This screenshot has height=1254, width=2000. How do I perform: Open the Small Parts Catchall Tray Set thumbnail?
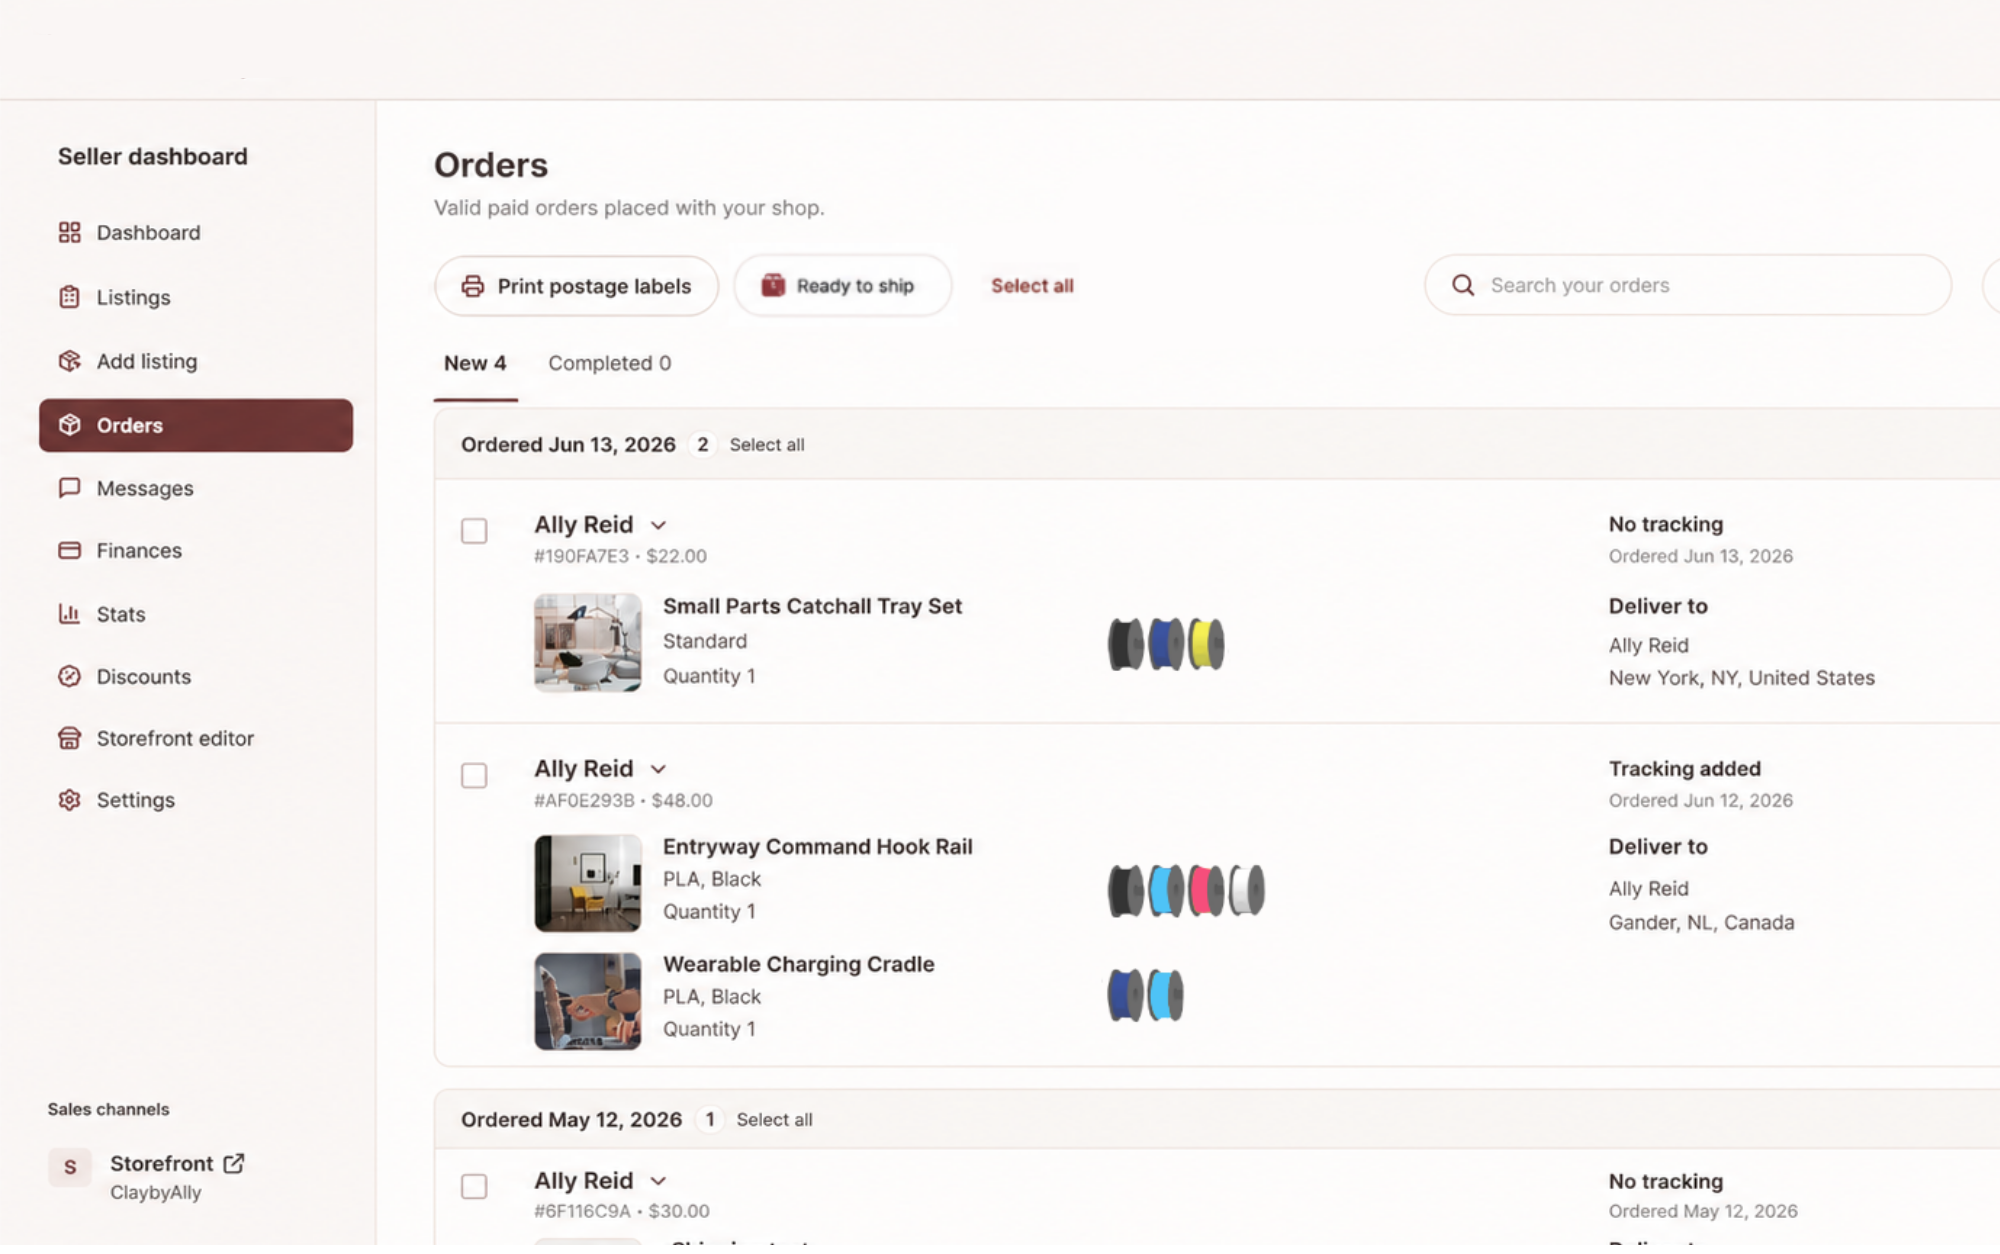(x=588, y=643)
